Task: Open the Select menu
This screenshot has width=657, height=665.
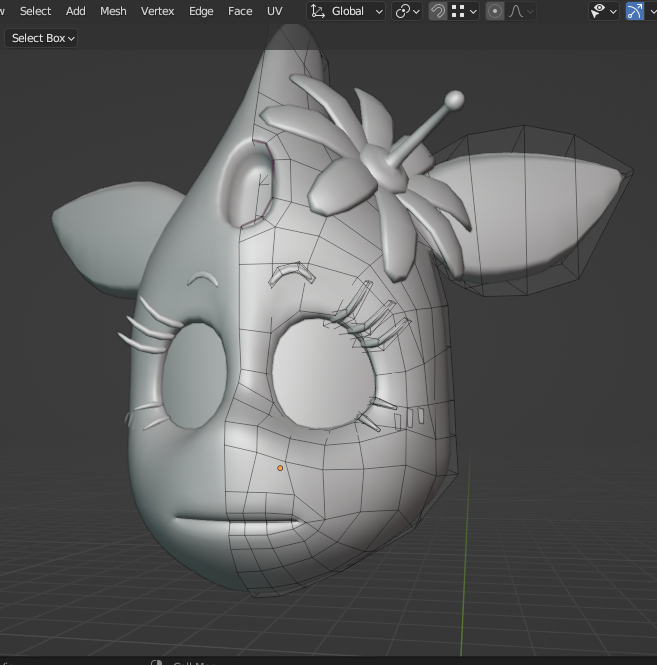Action: 35,11
